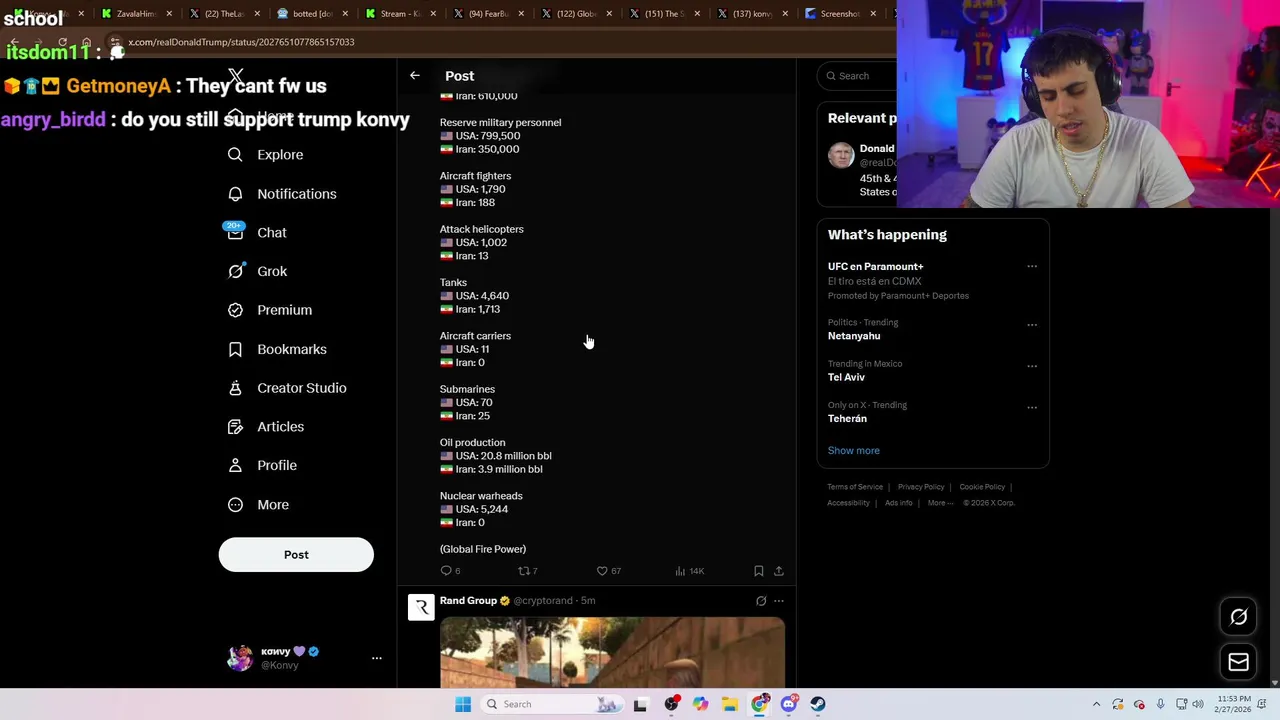Open Explore from the sidebar
The image size is (1280, 720).
[x=265, y=155]
